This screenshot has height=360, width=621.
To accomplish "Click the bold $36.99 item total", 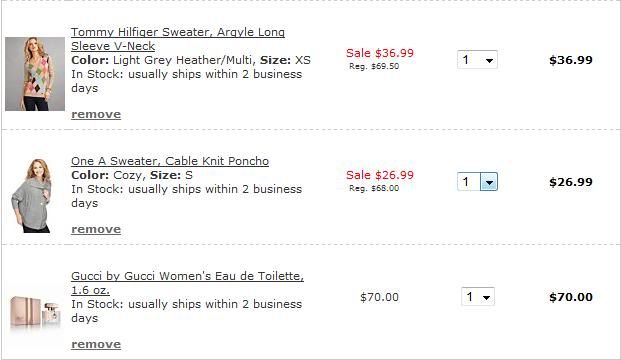I will 571,60.
